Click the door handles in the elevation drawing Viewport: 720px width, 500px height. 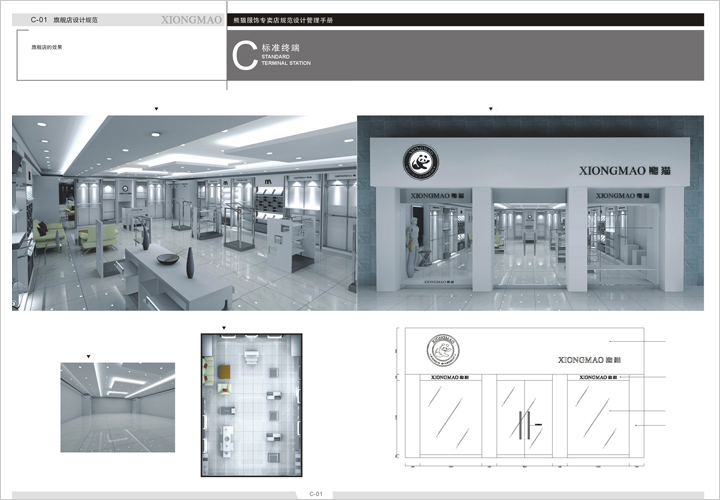pyautogui.click(x=525, y=425)
